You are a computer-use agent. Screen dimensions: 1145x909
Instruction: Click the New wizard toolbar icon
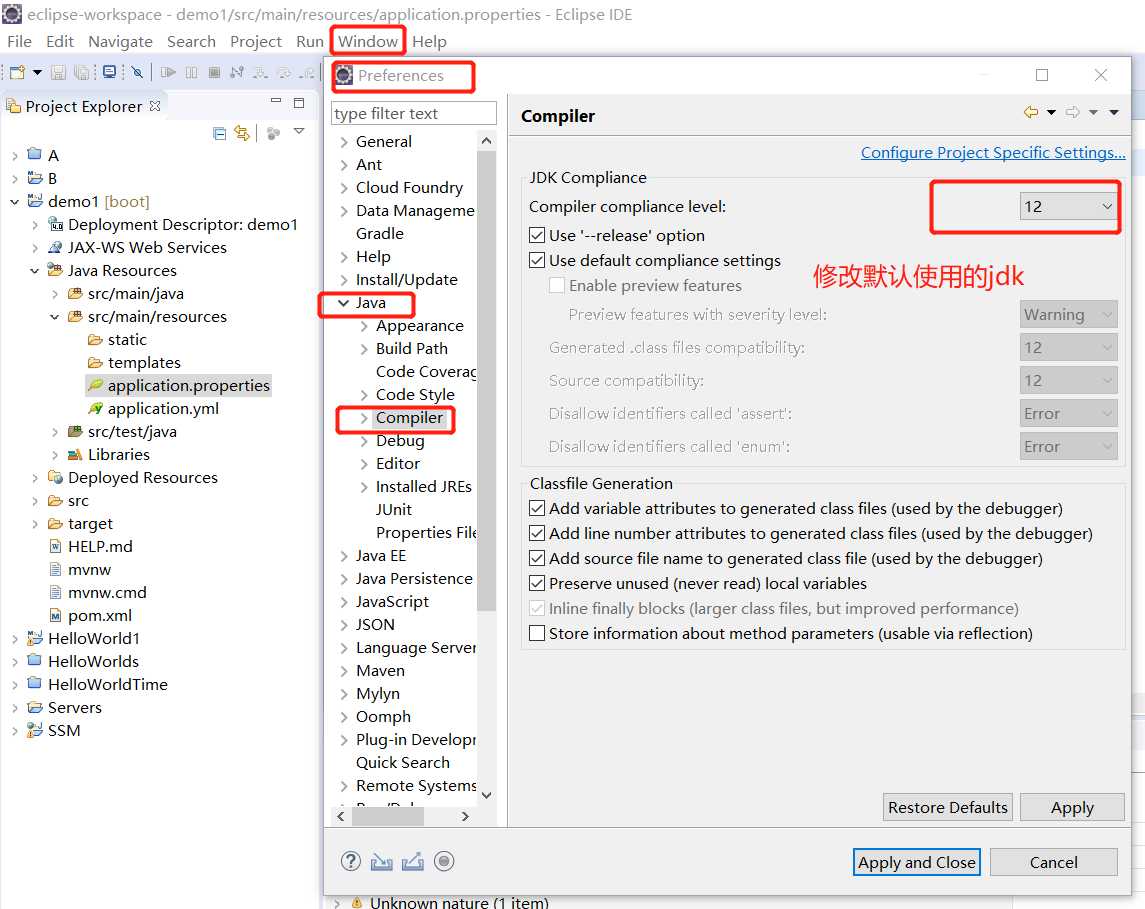18,72
